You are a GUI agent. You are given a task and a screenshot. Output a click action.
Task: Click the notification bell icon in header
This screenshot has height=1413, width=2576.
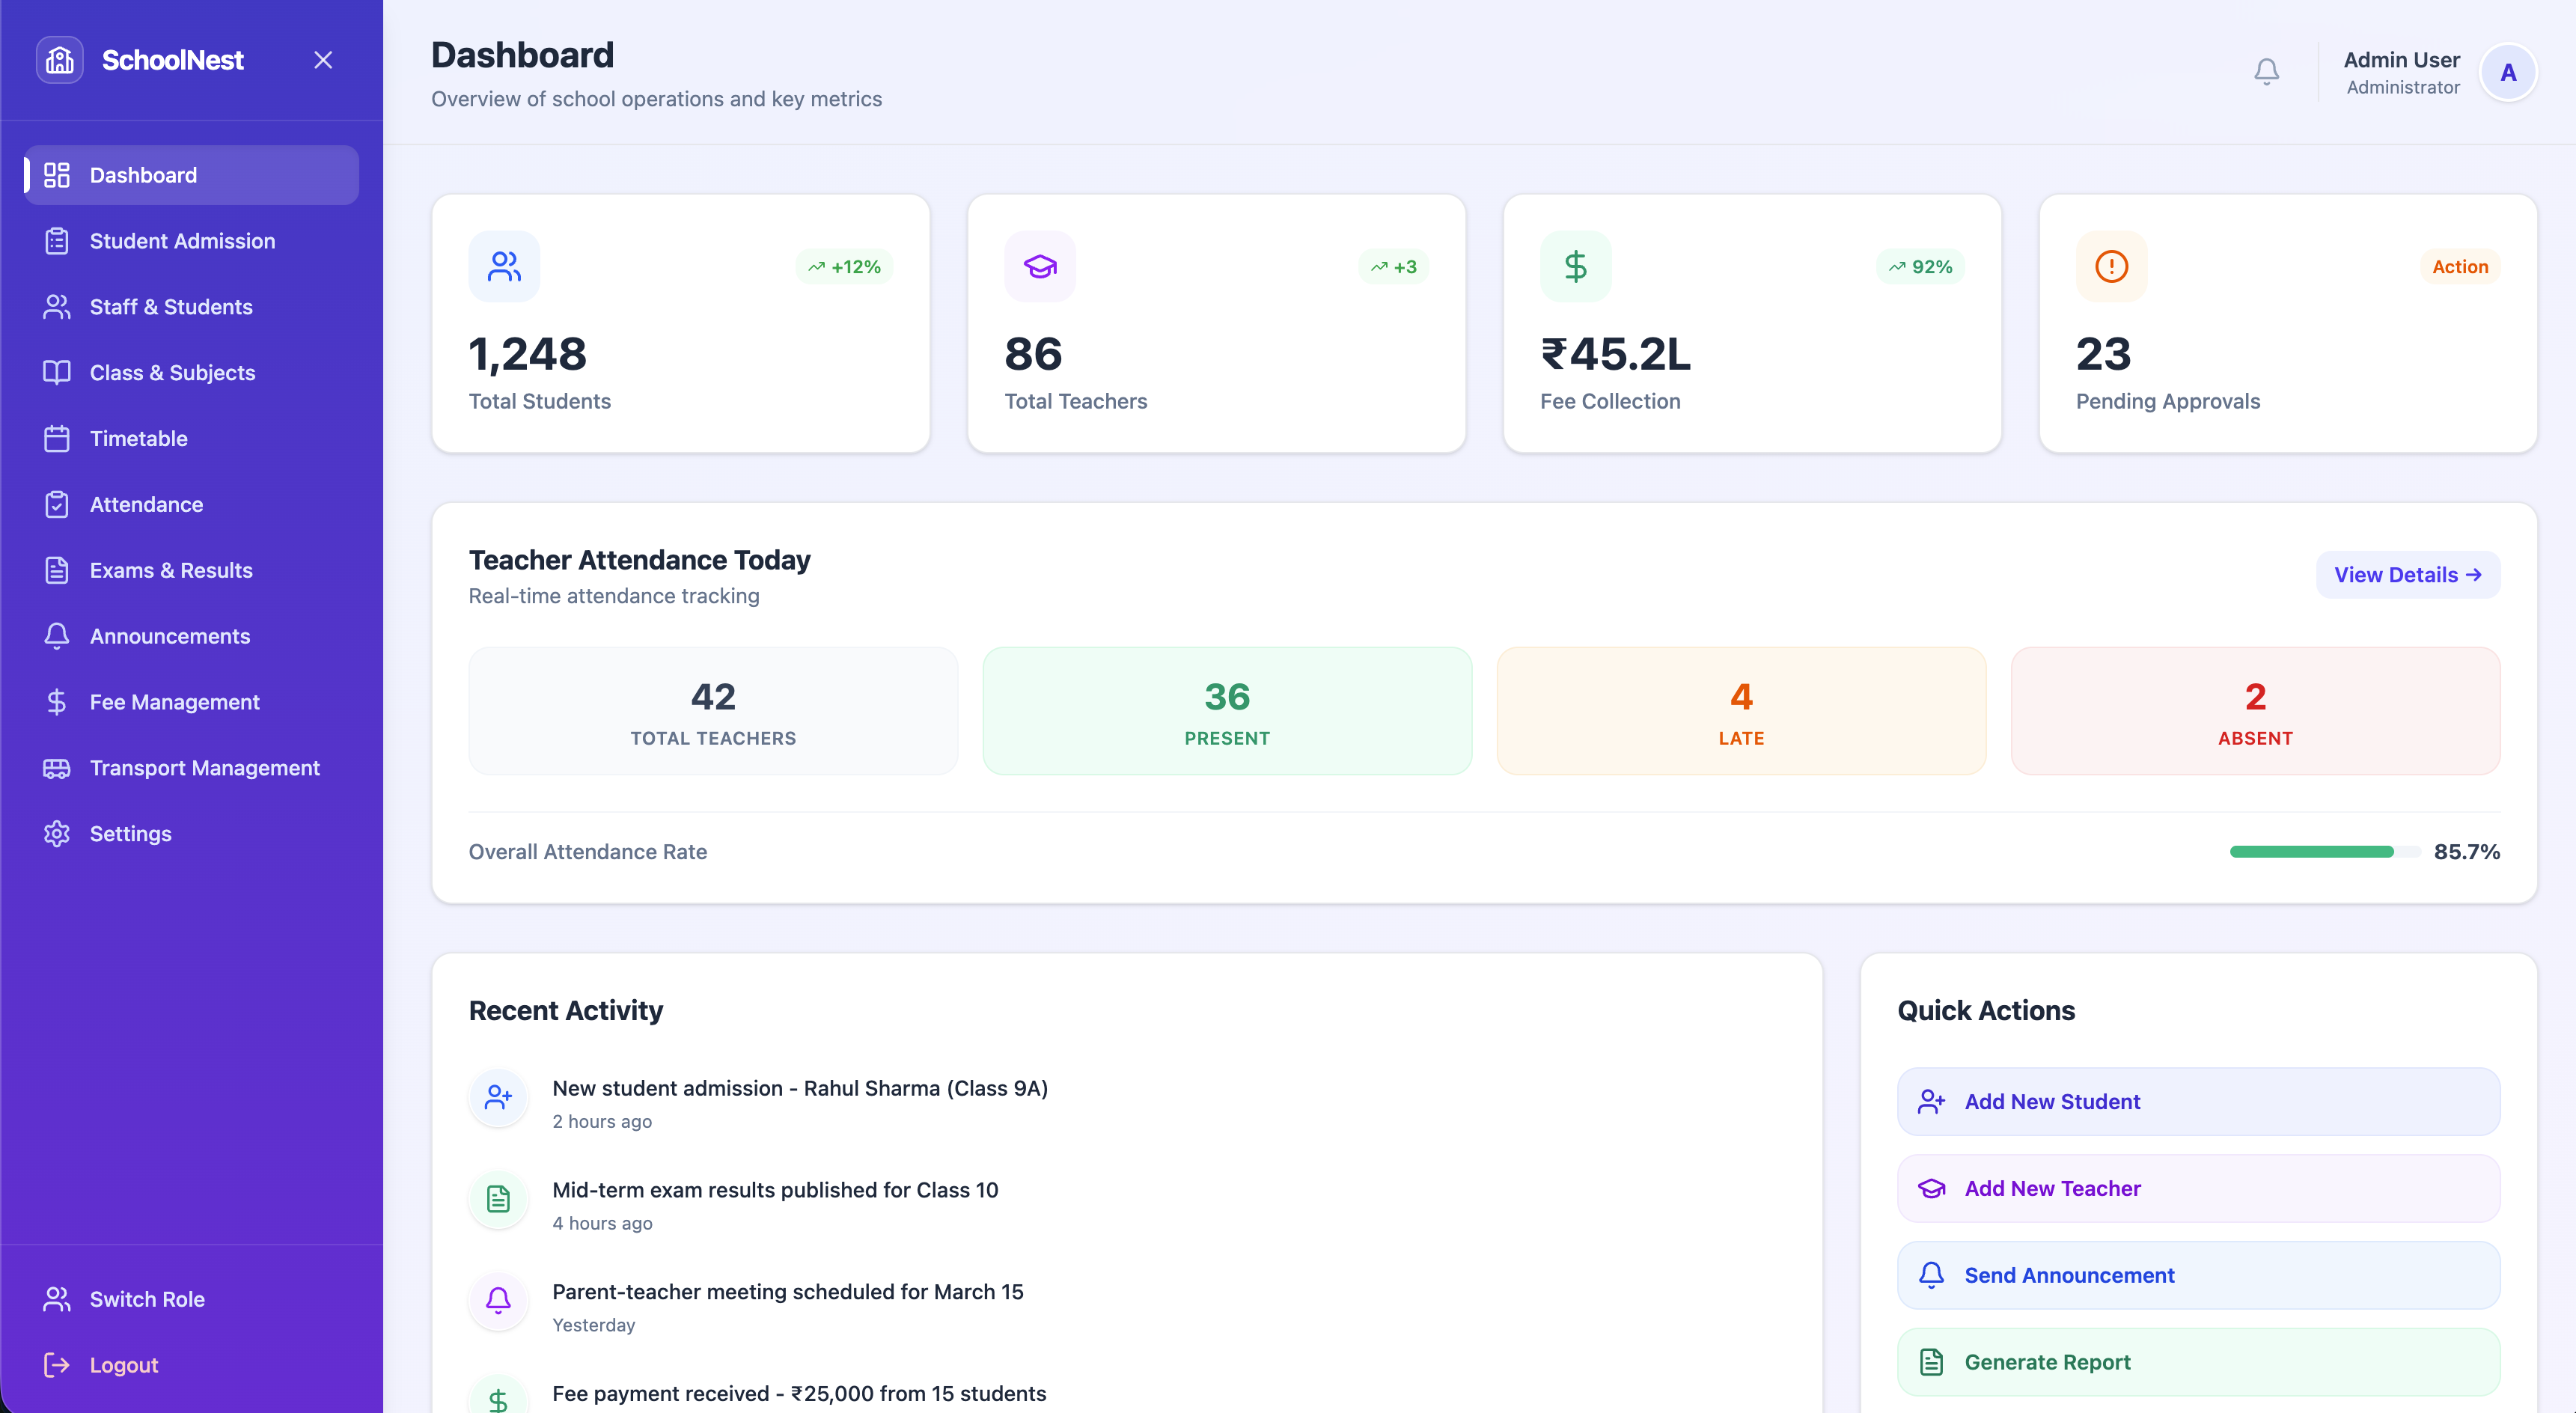2266,71
